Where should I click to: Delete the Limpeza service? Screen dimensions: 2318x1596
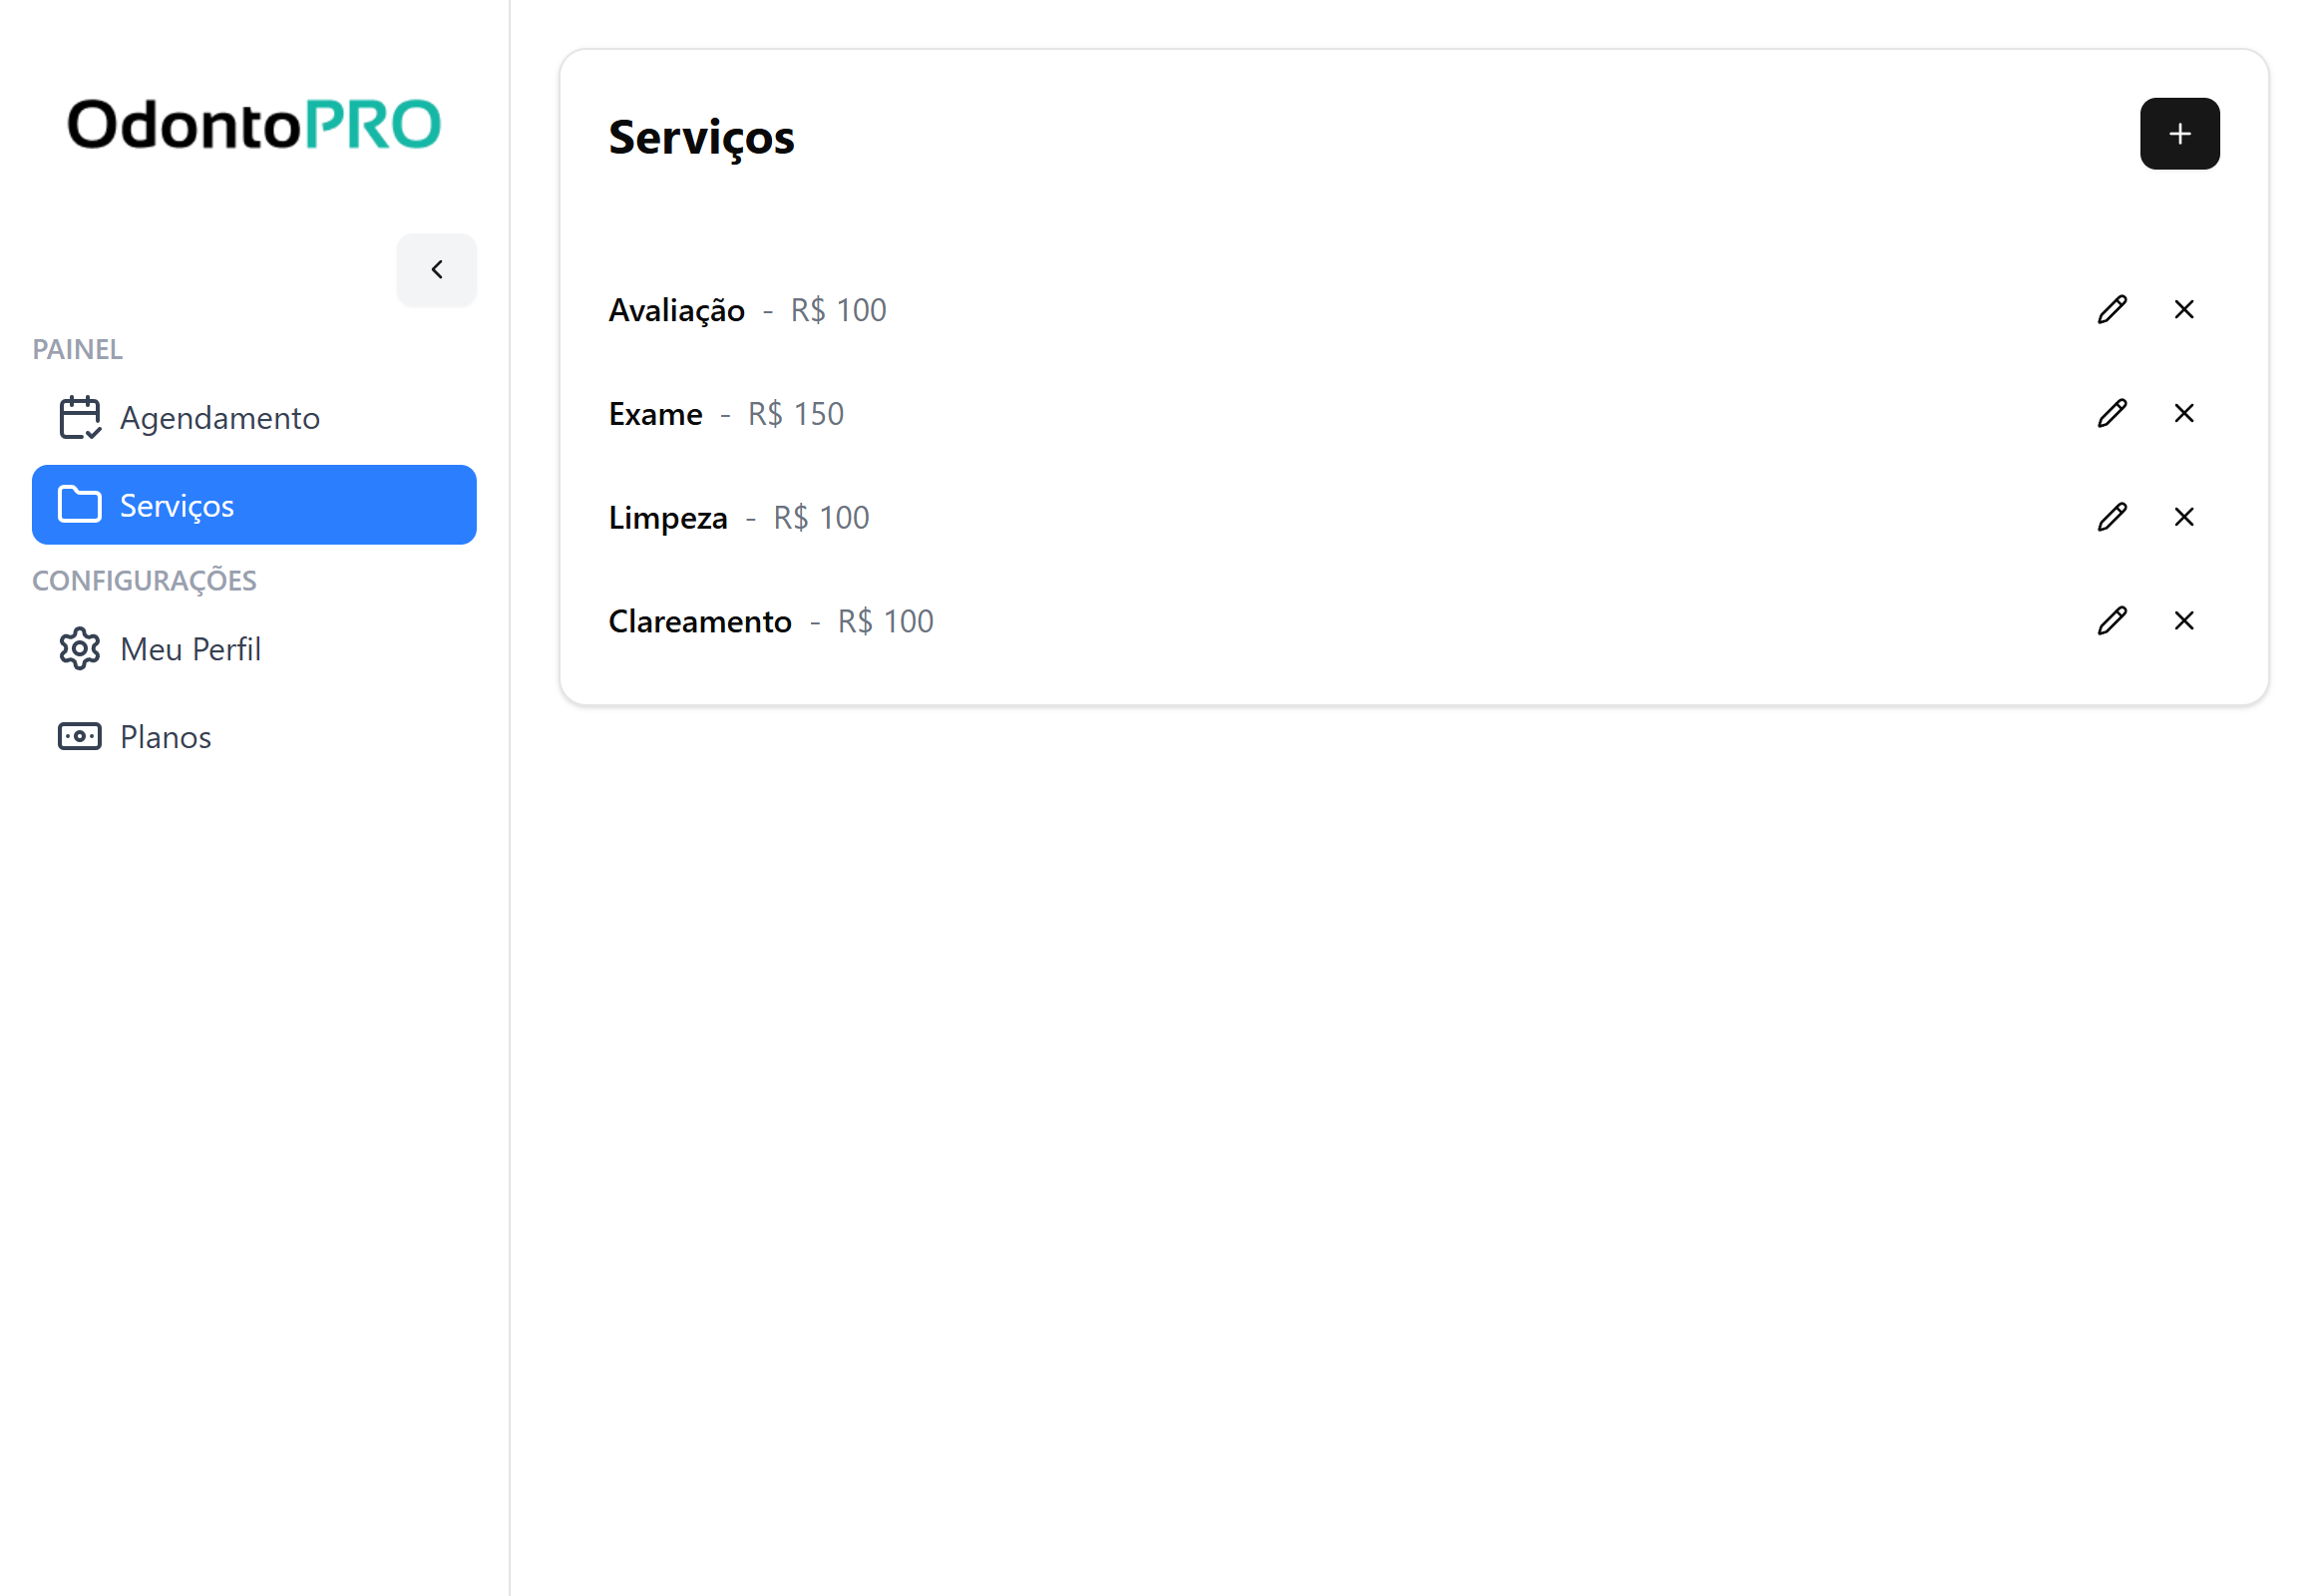(x=2183, y=517)
